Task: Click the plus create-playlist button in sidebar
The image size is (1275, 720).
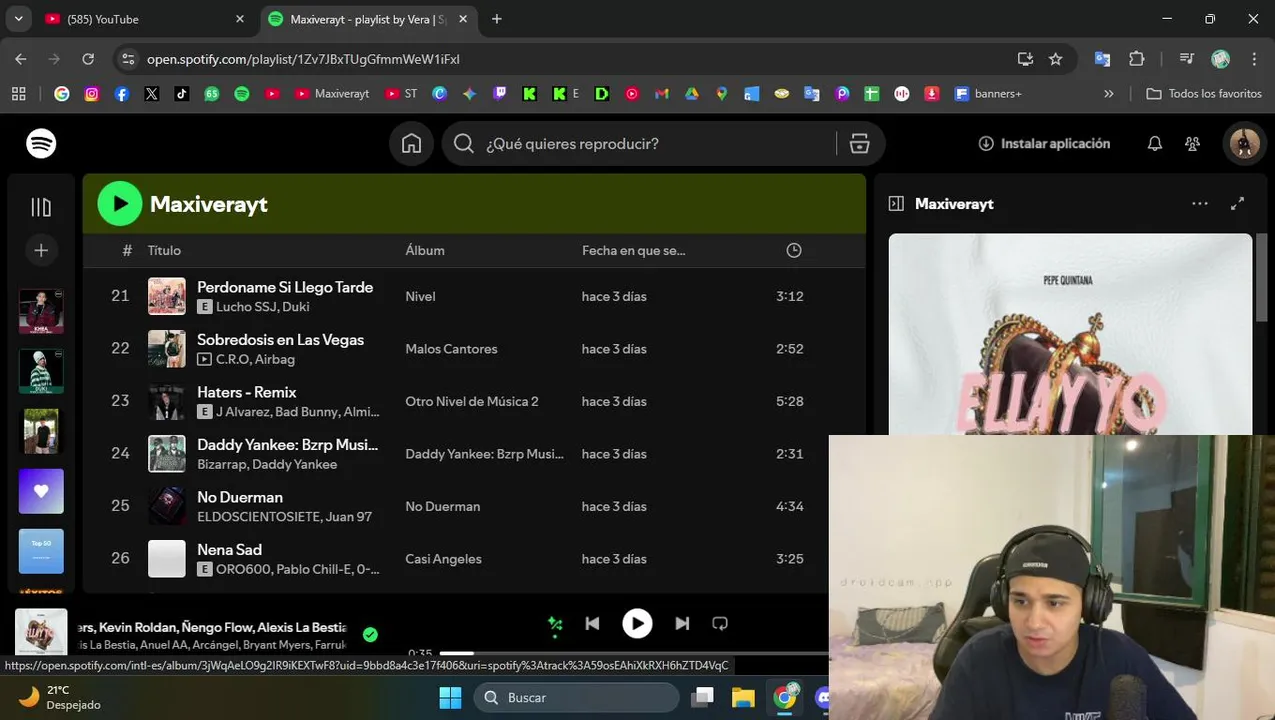Action: (x=41, y=251)
